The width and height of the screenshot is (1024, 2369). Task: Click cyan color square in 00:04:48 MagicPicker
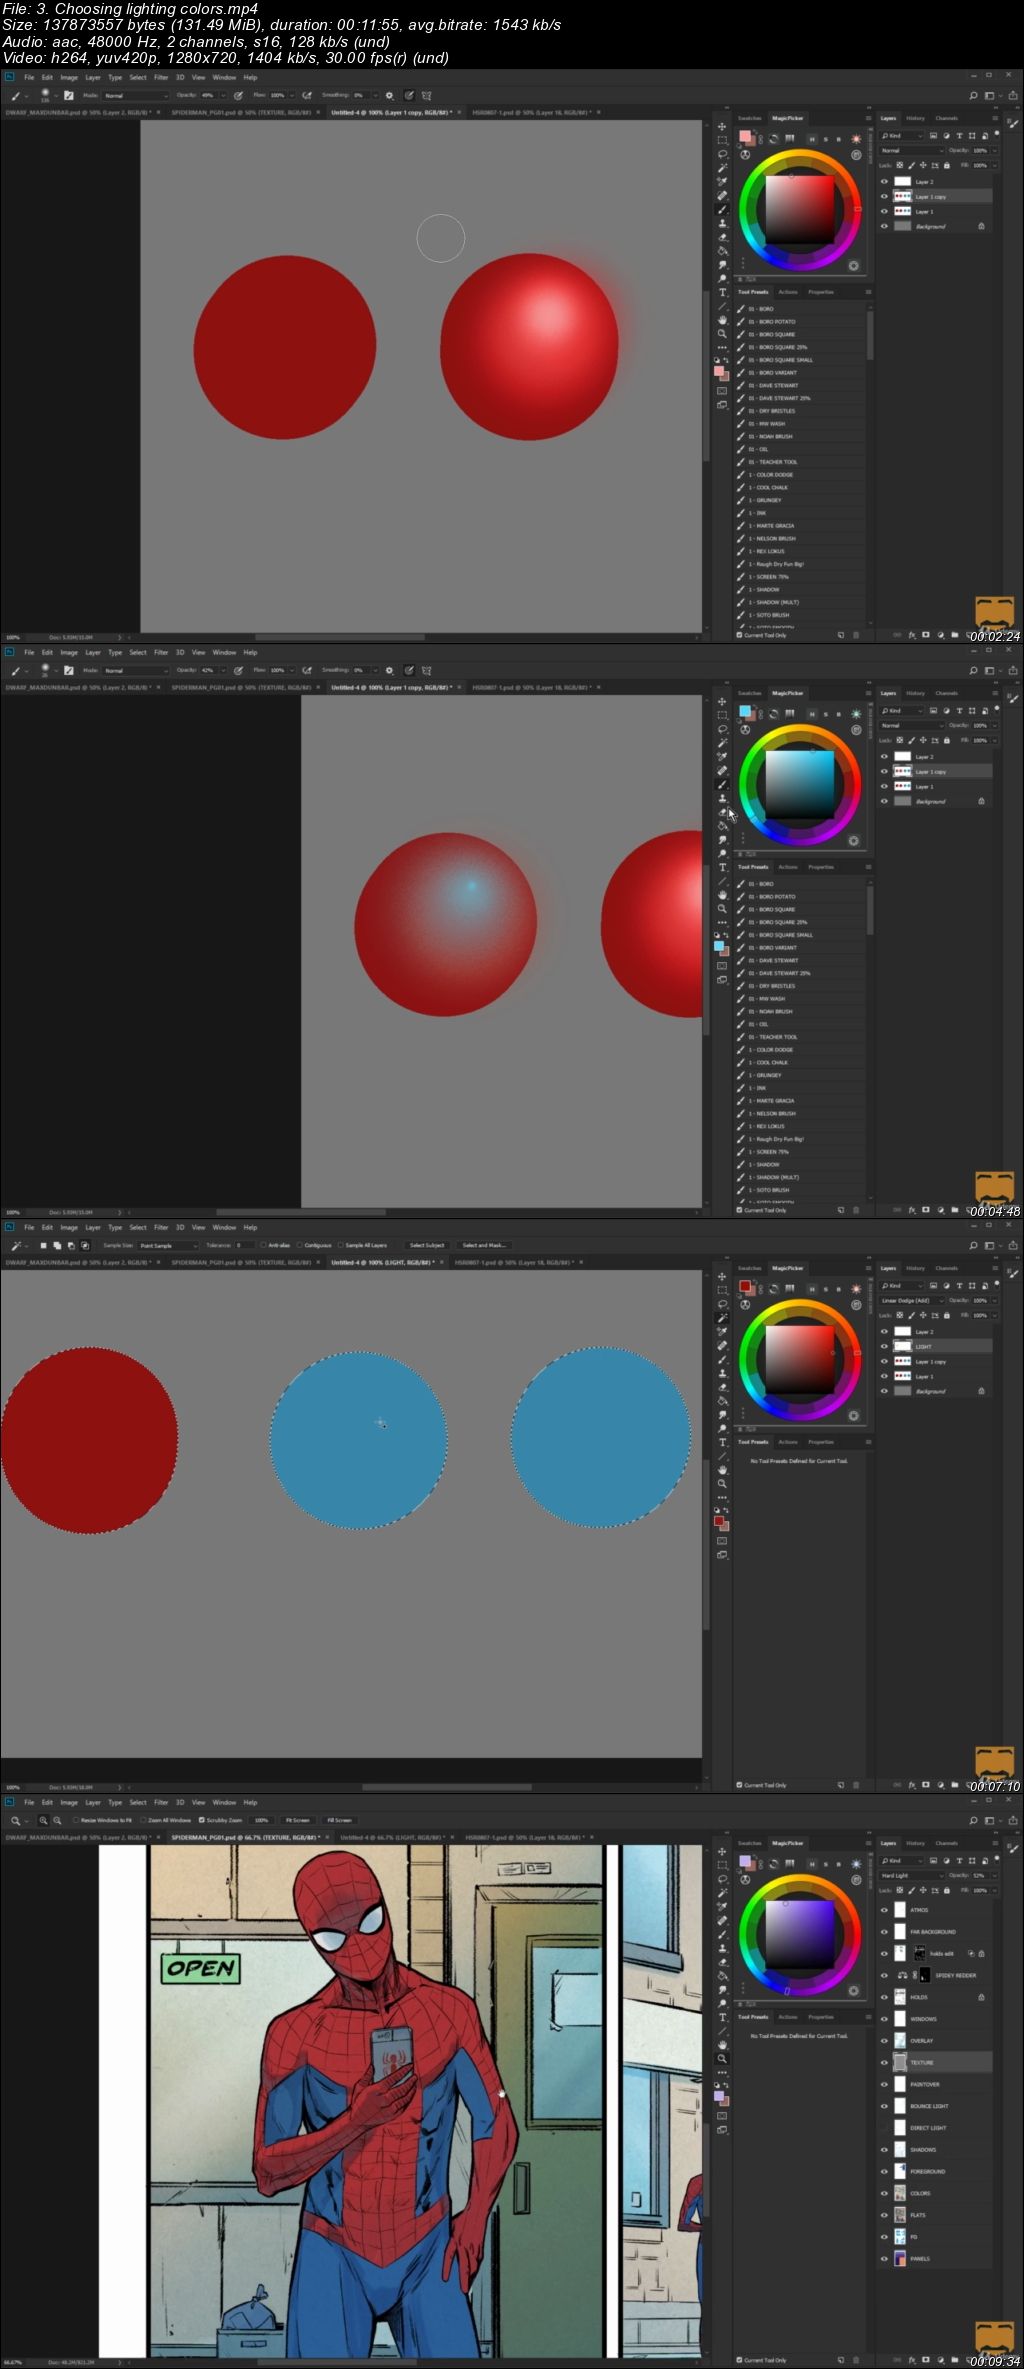tap(800, 784)
